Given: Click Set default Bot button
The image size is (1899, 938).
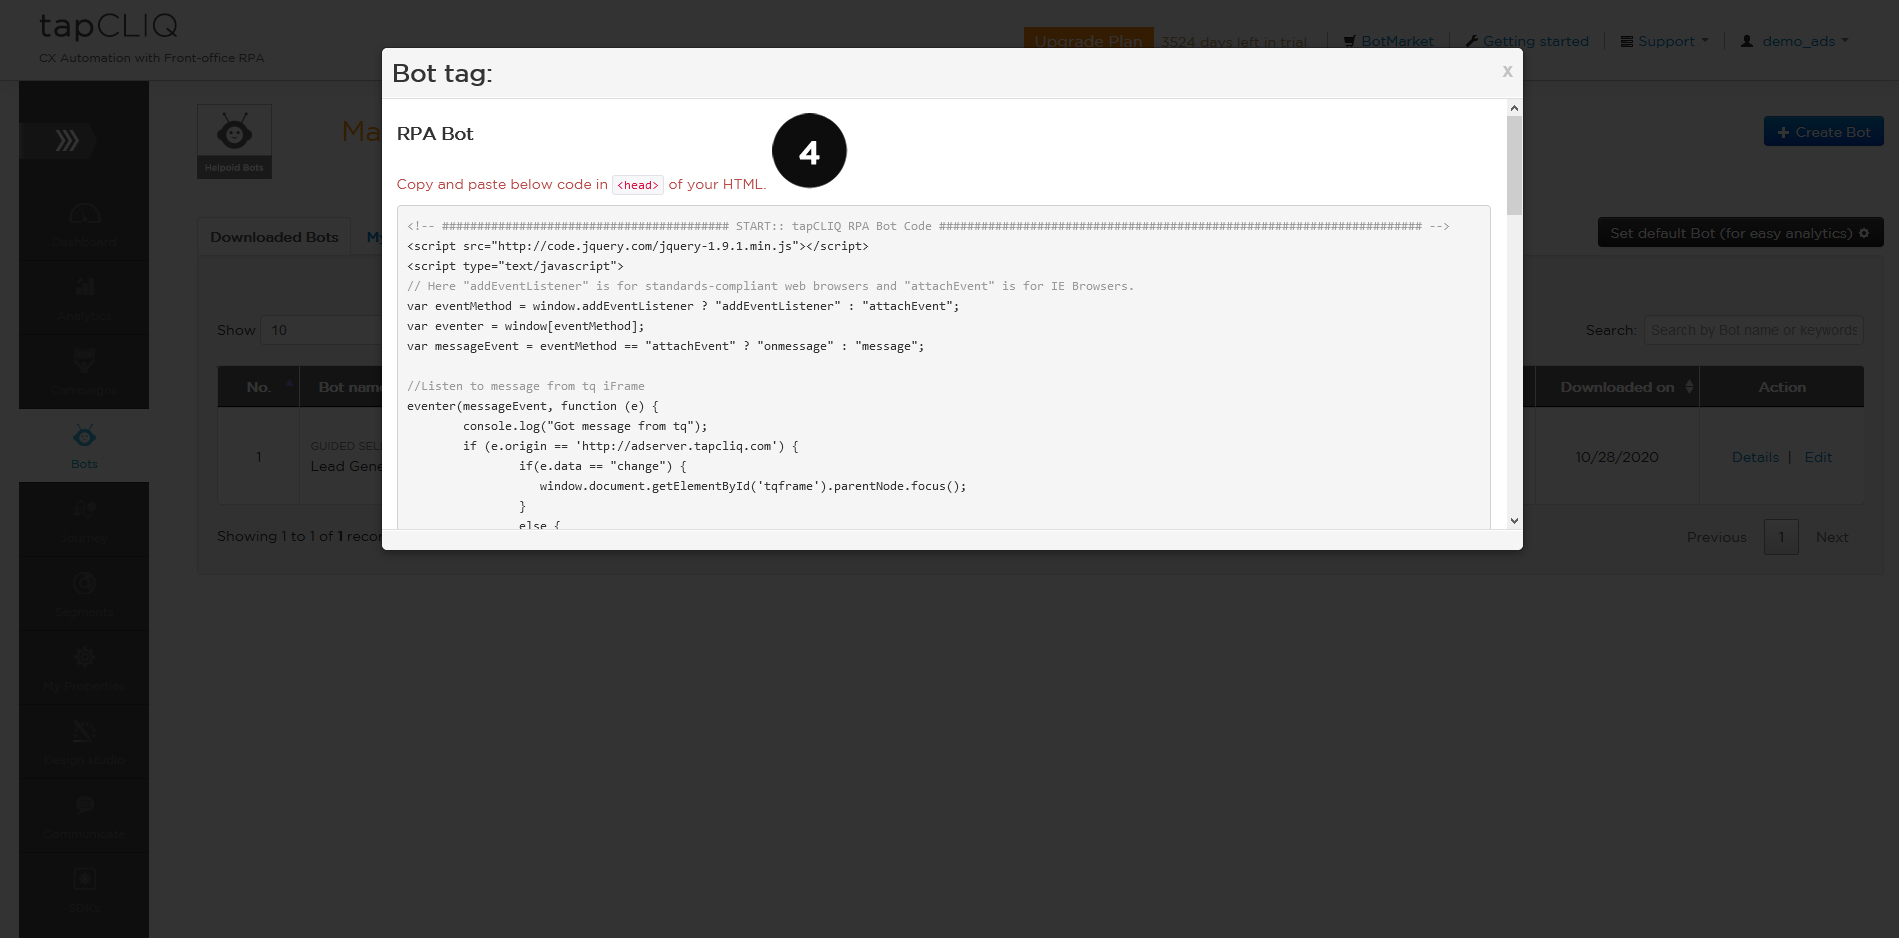Looking at the screenshot, I should [x=1740, y=233].
